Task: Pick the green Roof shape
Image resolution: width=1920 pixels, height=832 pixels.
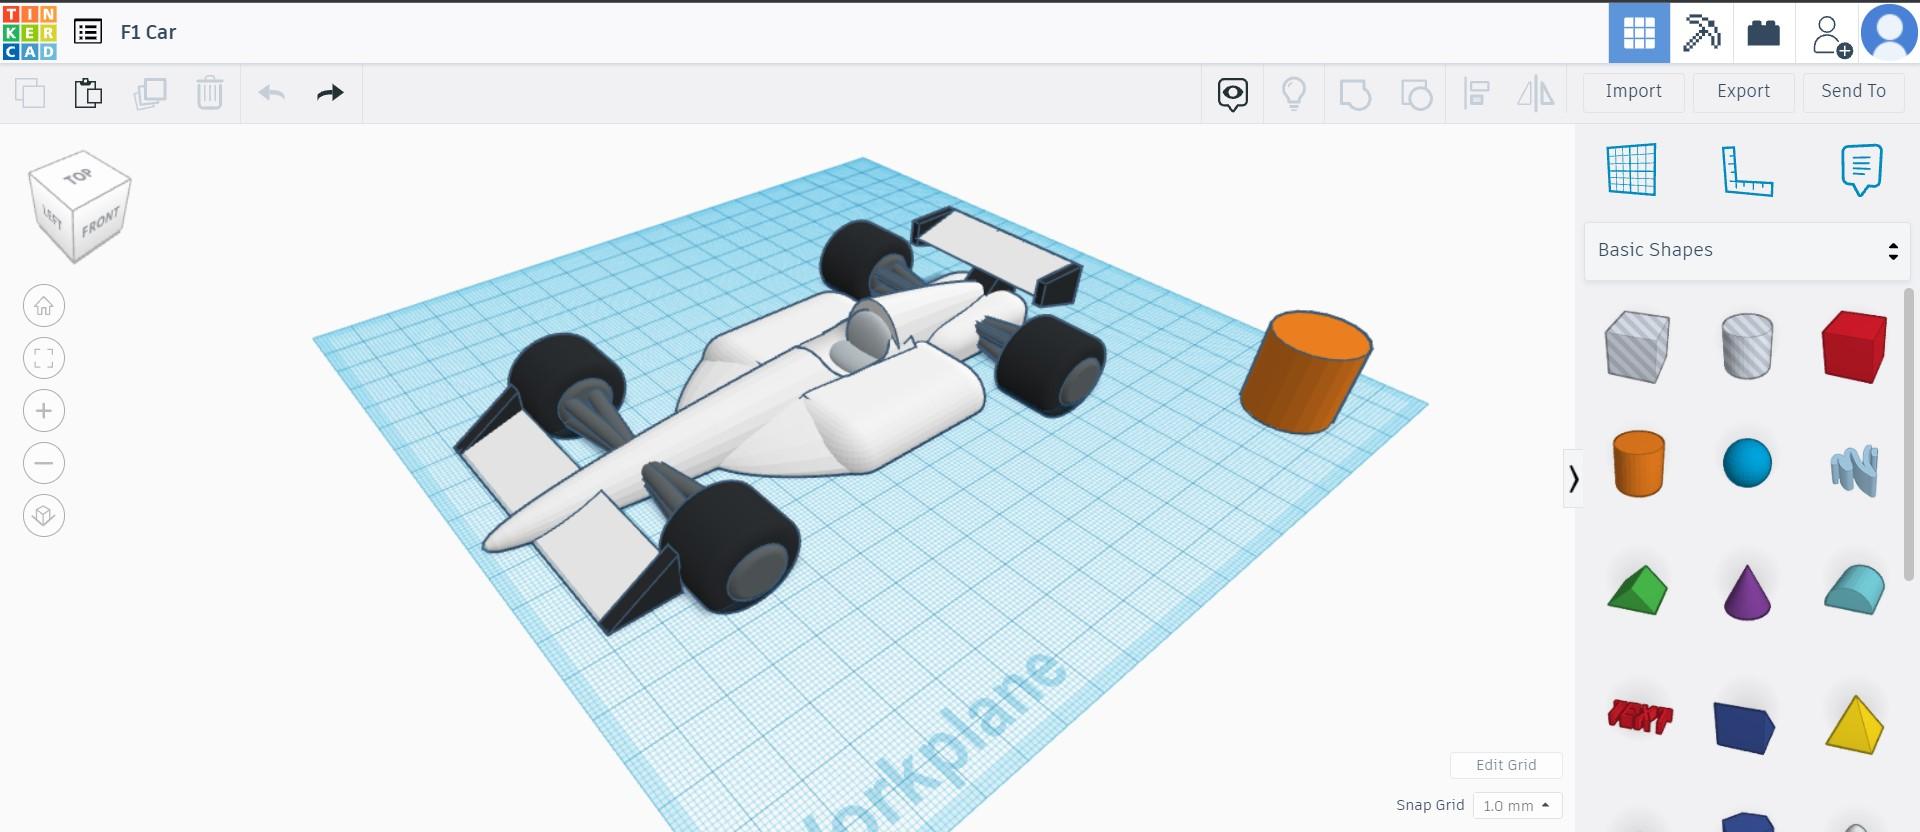Action: click(1637, 590)
